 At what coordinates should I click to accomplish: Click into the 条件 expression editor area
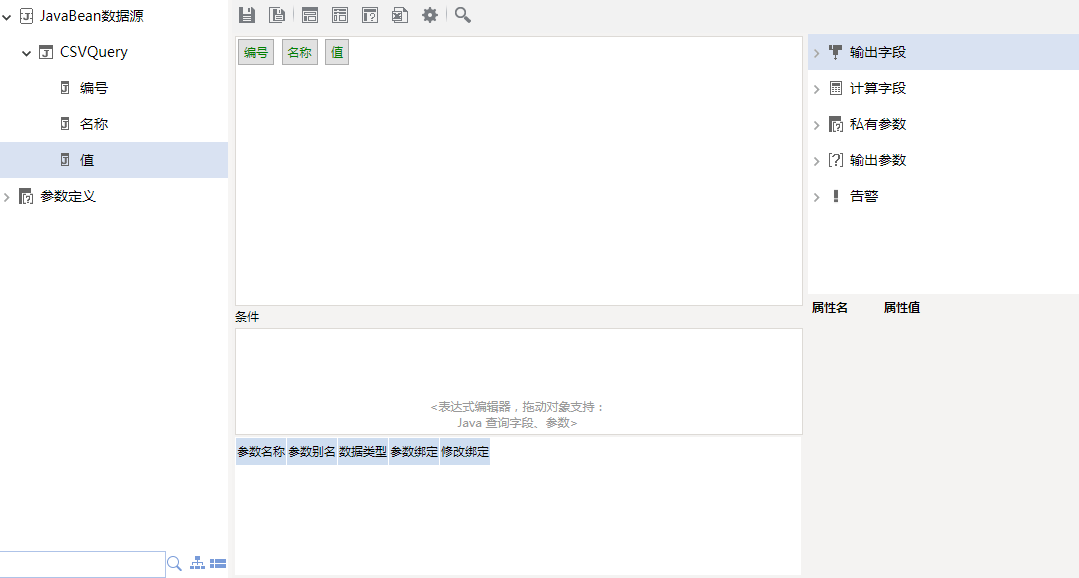[519, 381]
